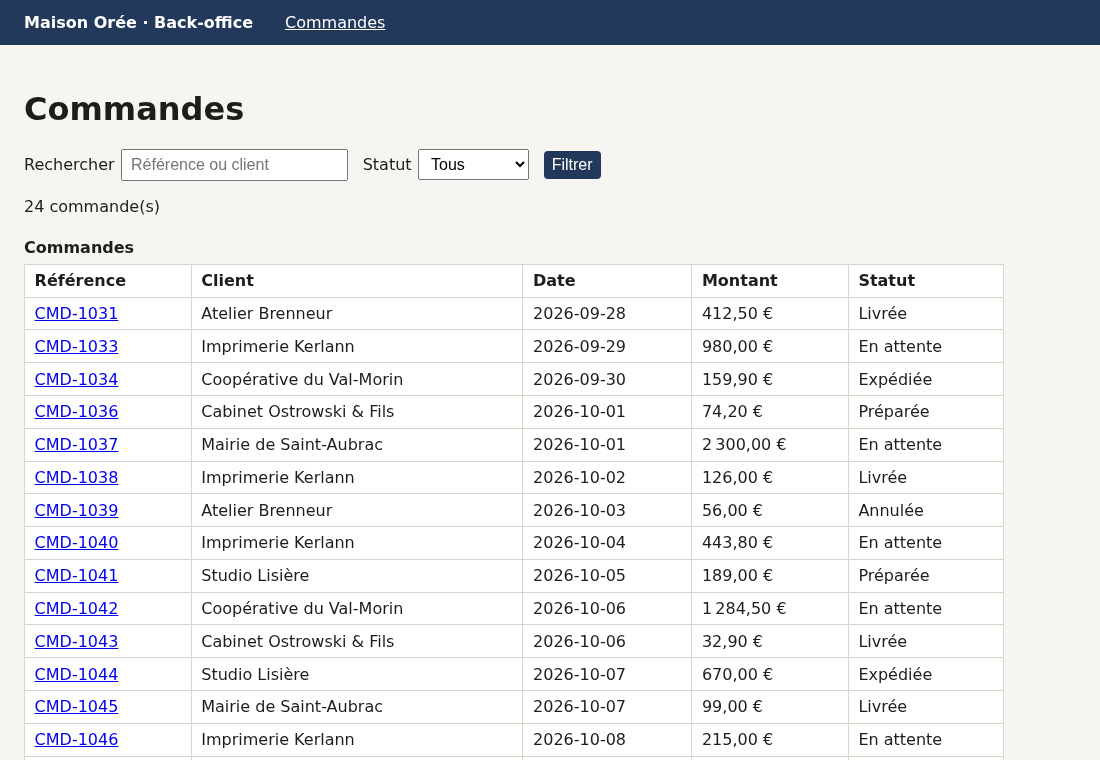Click amount 2 300,00 €
This screenshot has height=760, width=1100.
pos(744,445)
